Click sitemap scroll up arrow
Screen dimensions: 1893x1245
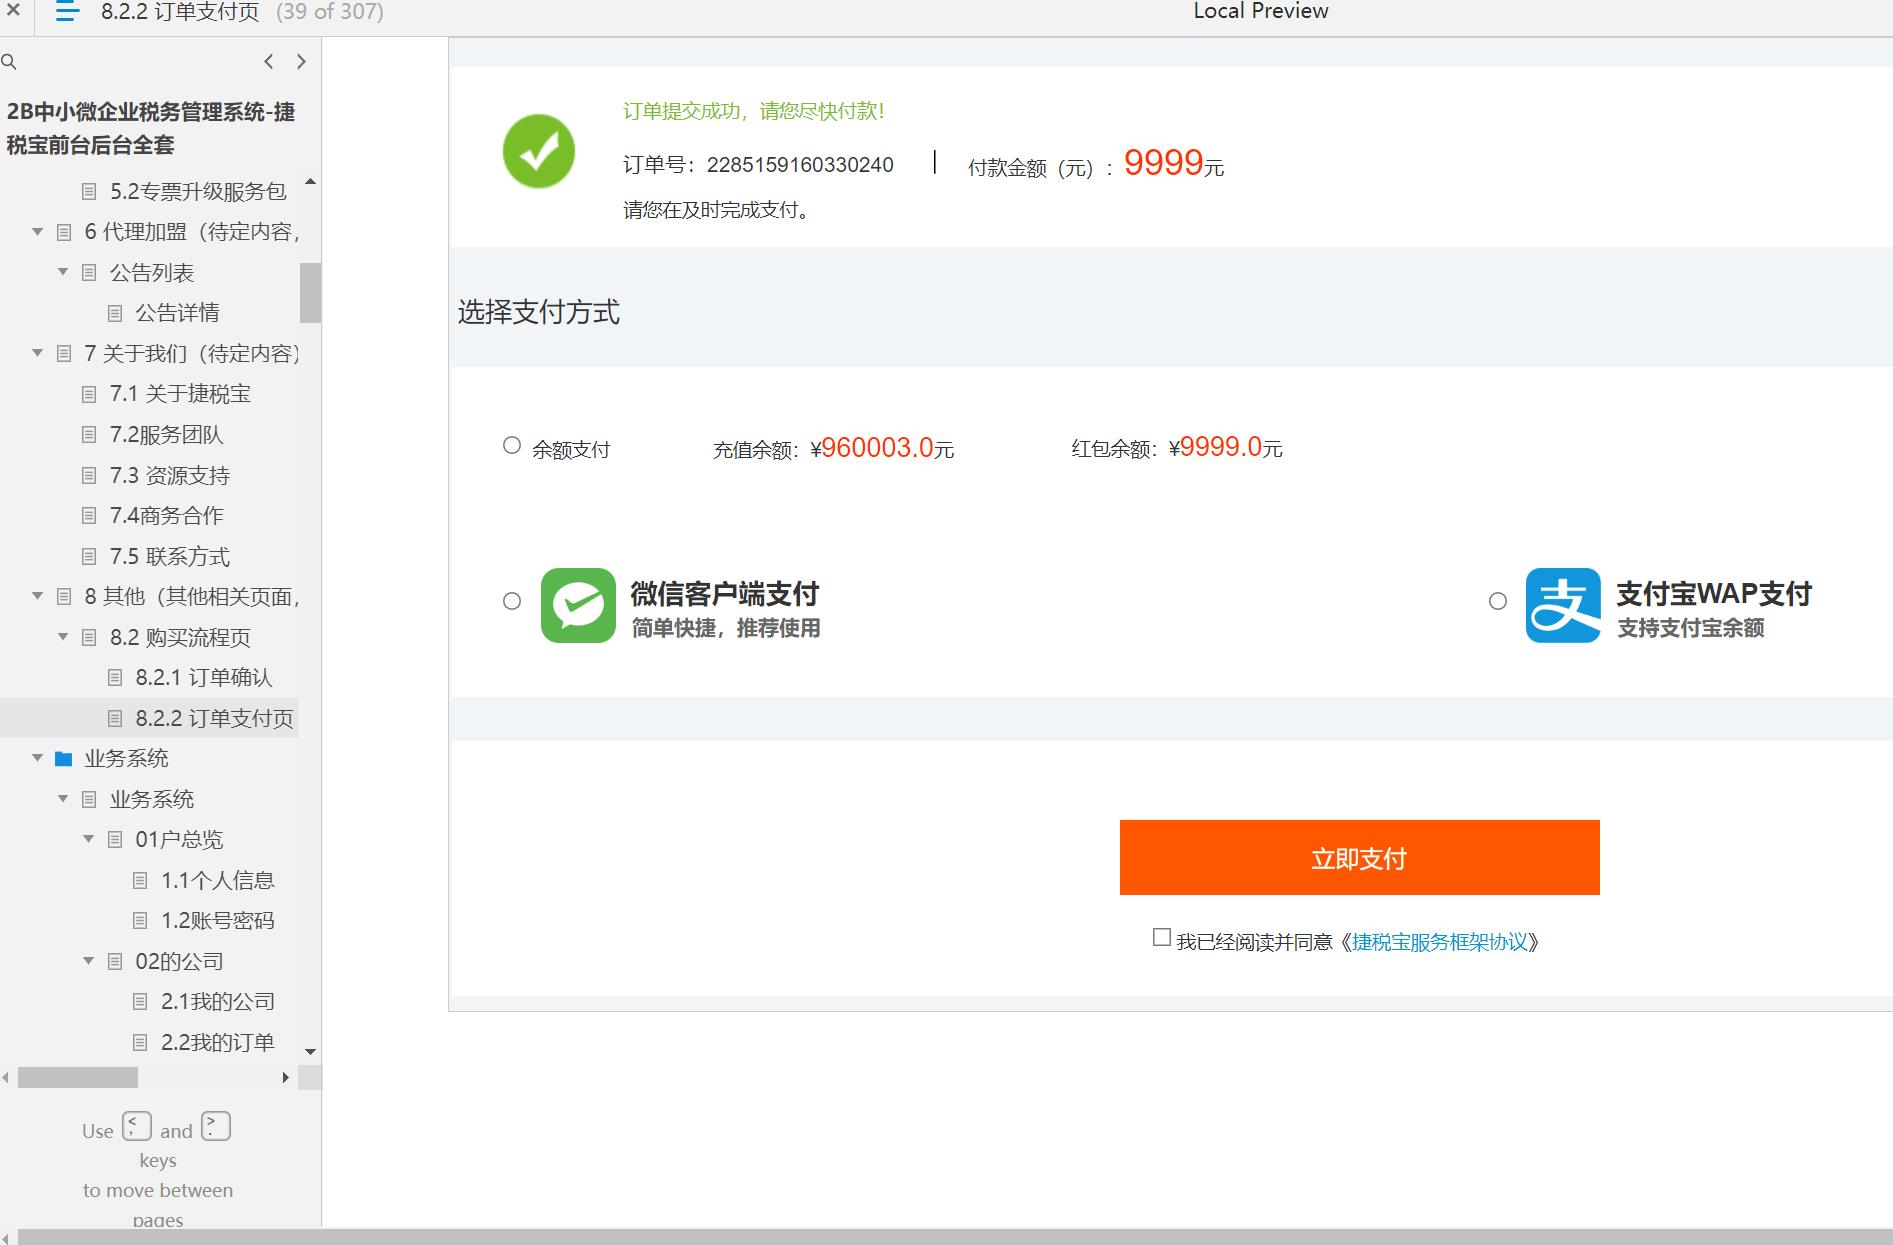coord(310,182)
